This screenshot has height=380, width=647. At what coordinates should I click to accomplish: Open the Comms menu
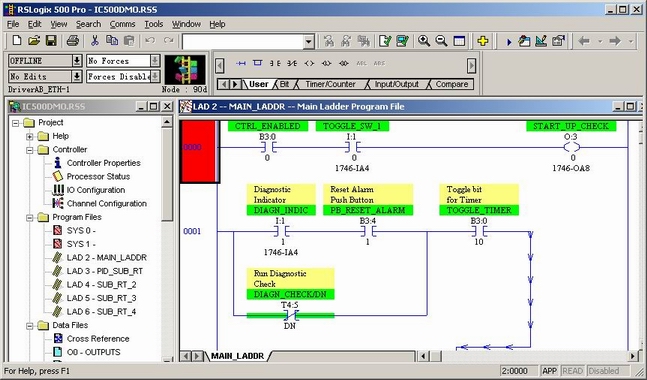coord(122,24)
